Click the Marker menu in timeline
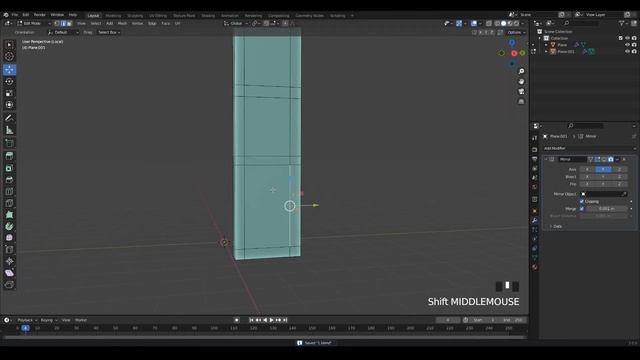The height and width of the screenshot is (360, 640). [81, 320]
